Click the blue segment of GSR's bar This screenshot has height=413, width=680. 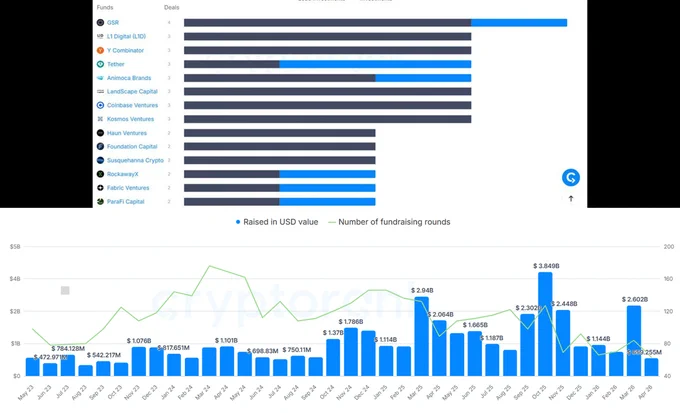coord(519,23)
